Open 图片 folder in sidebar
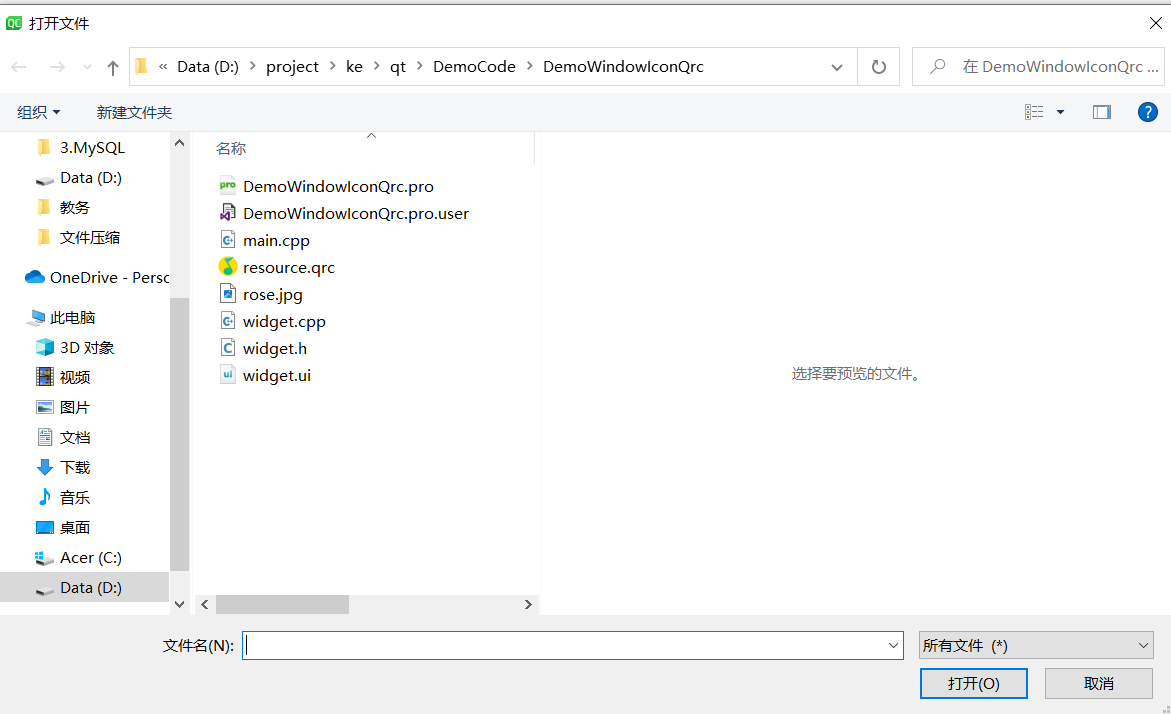This screenshot has width=1171, height=714. pyautogui.click(x=75, y=407)
